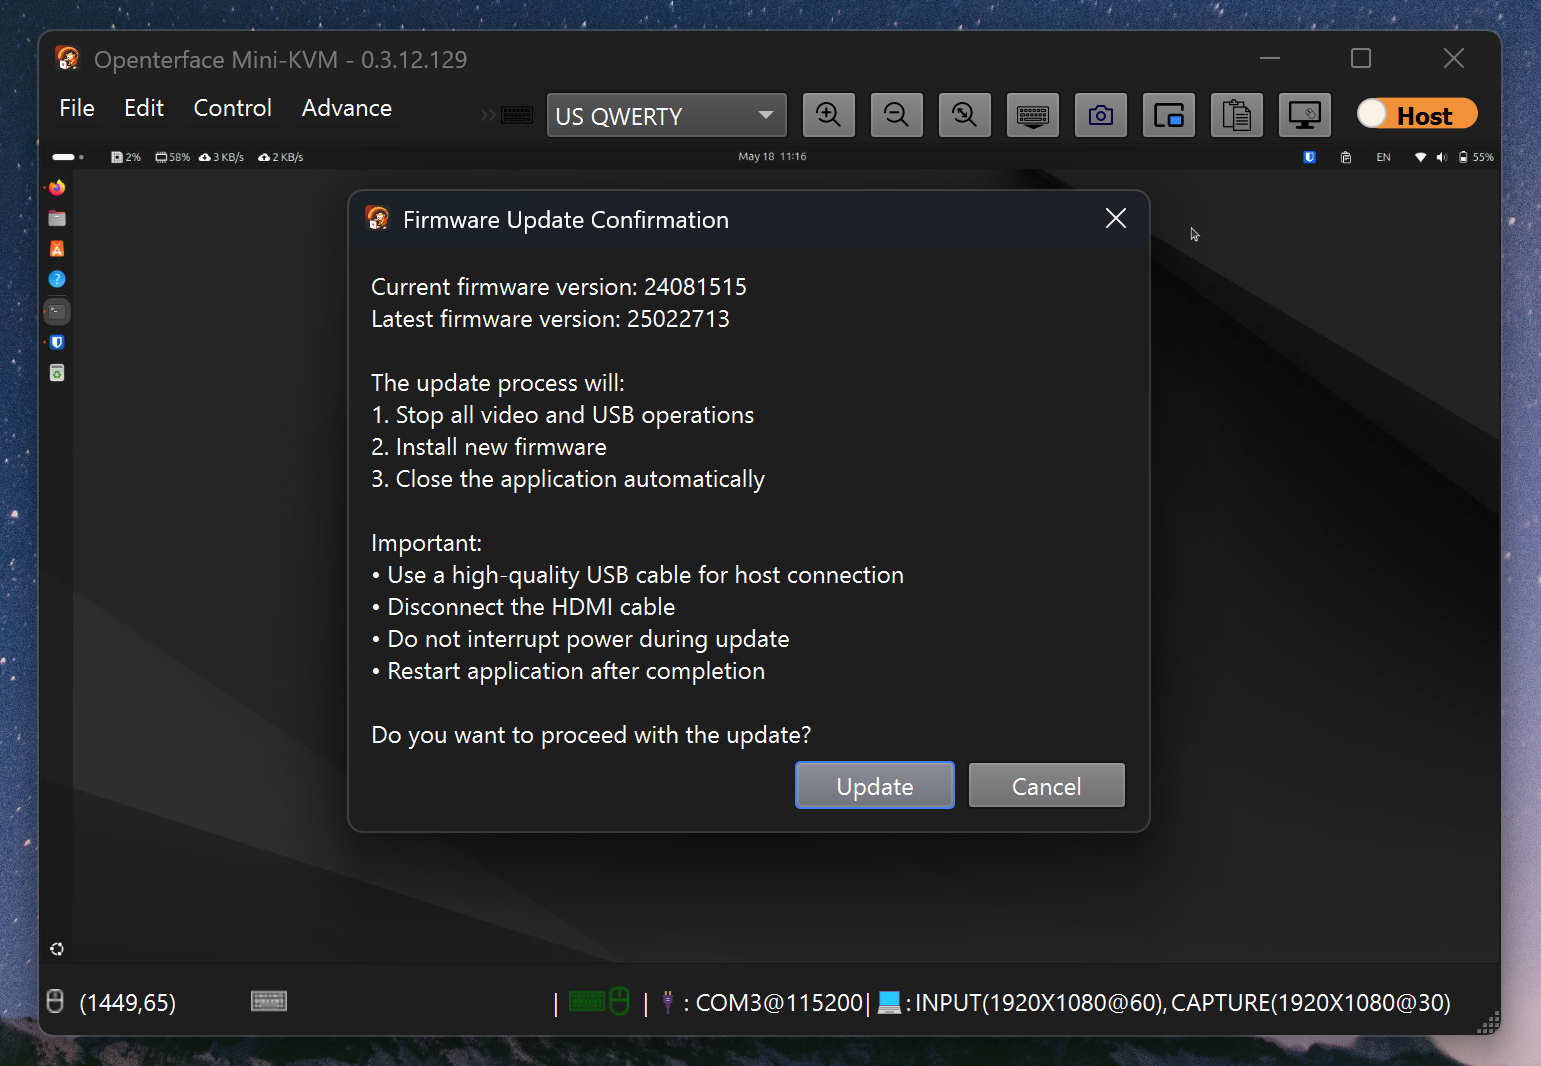Click the 3 KB/s network indicator
The image size is (1541, 1066).
221,157
